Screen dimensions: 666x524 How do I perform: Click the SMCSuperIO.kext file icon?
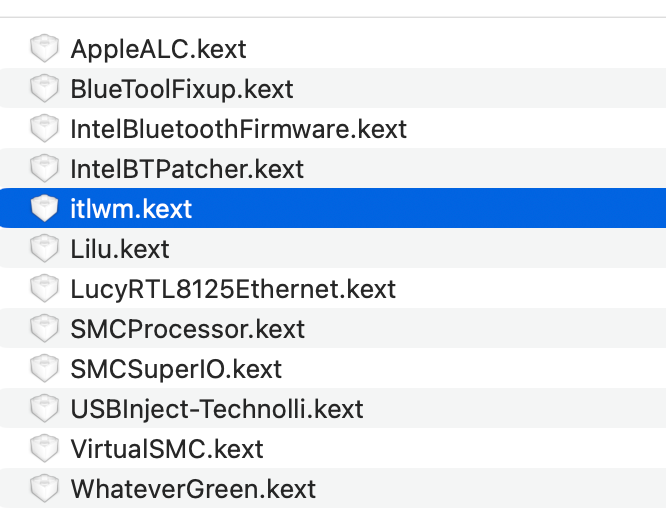coord(44,368)
